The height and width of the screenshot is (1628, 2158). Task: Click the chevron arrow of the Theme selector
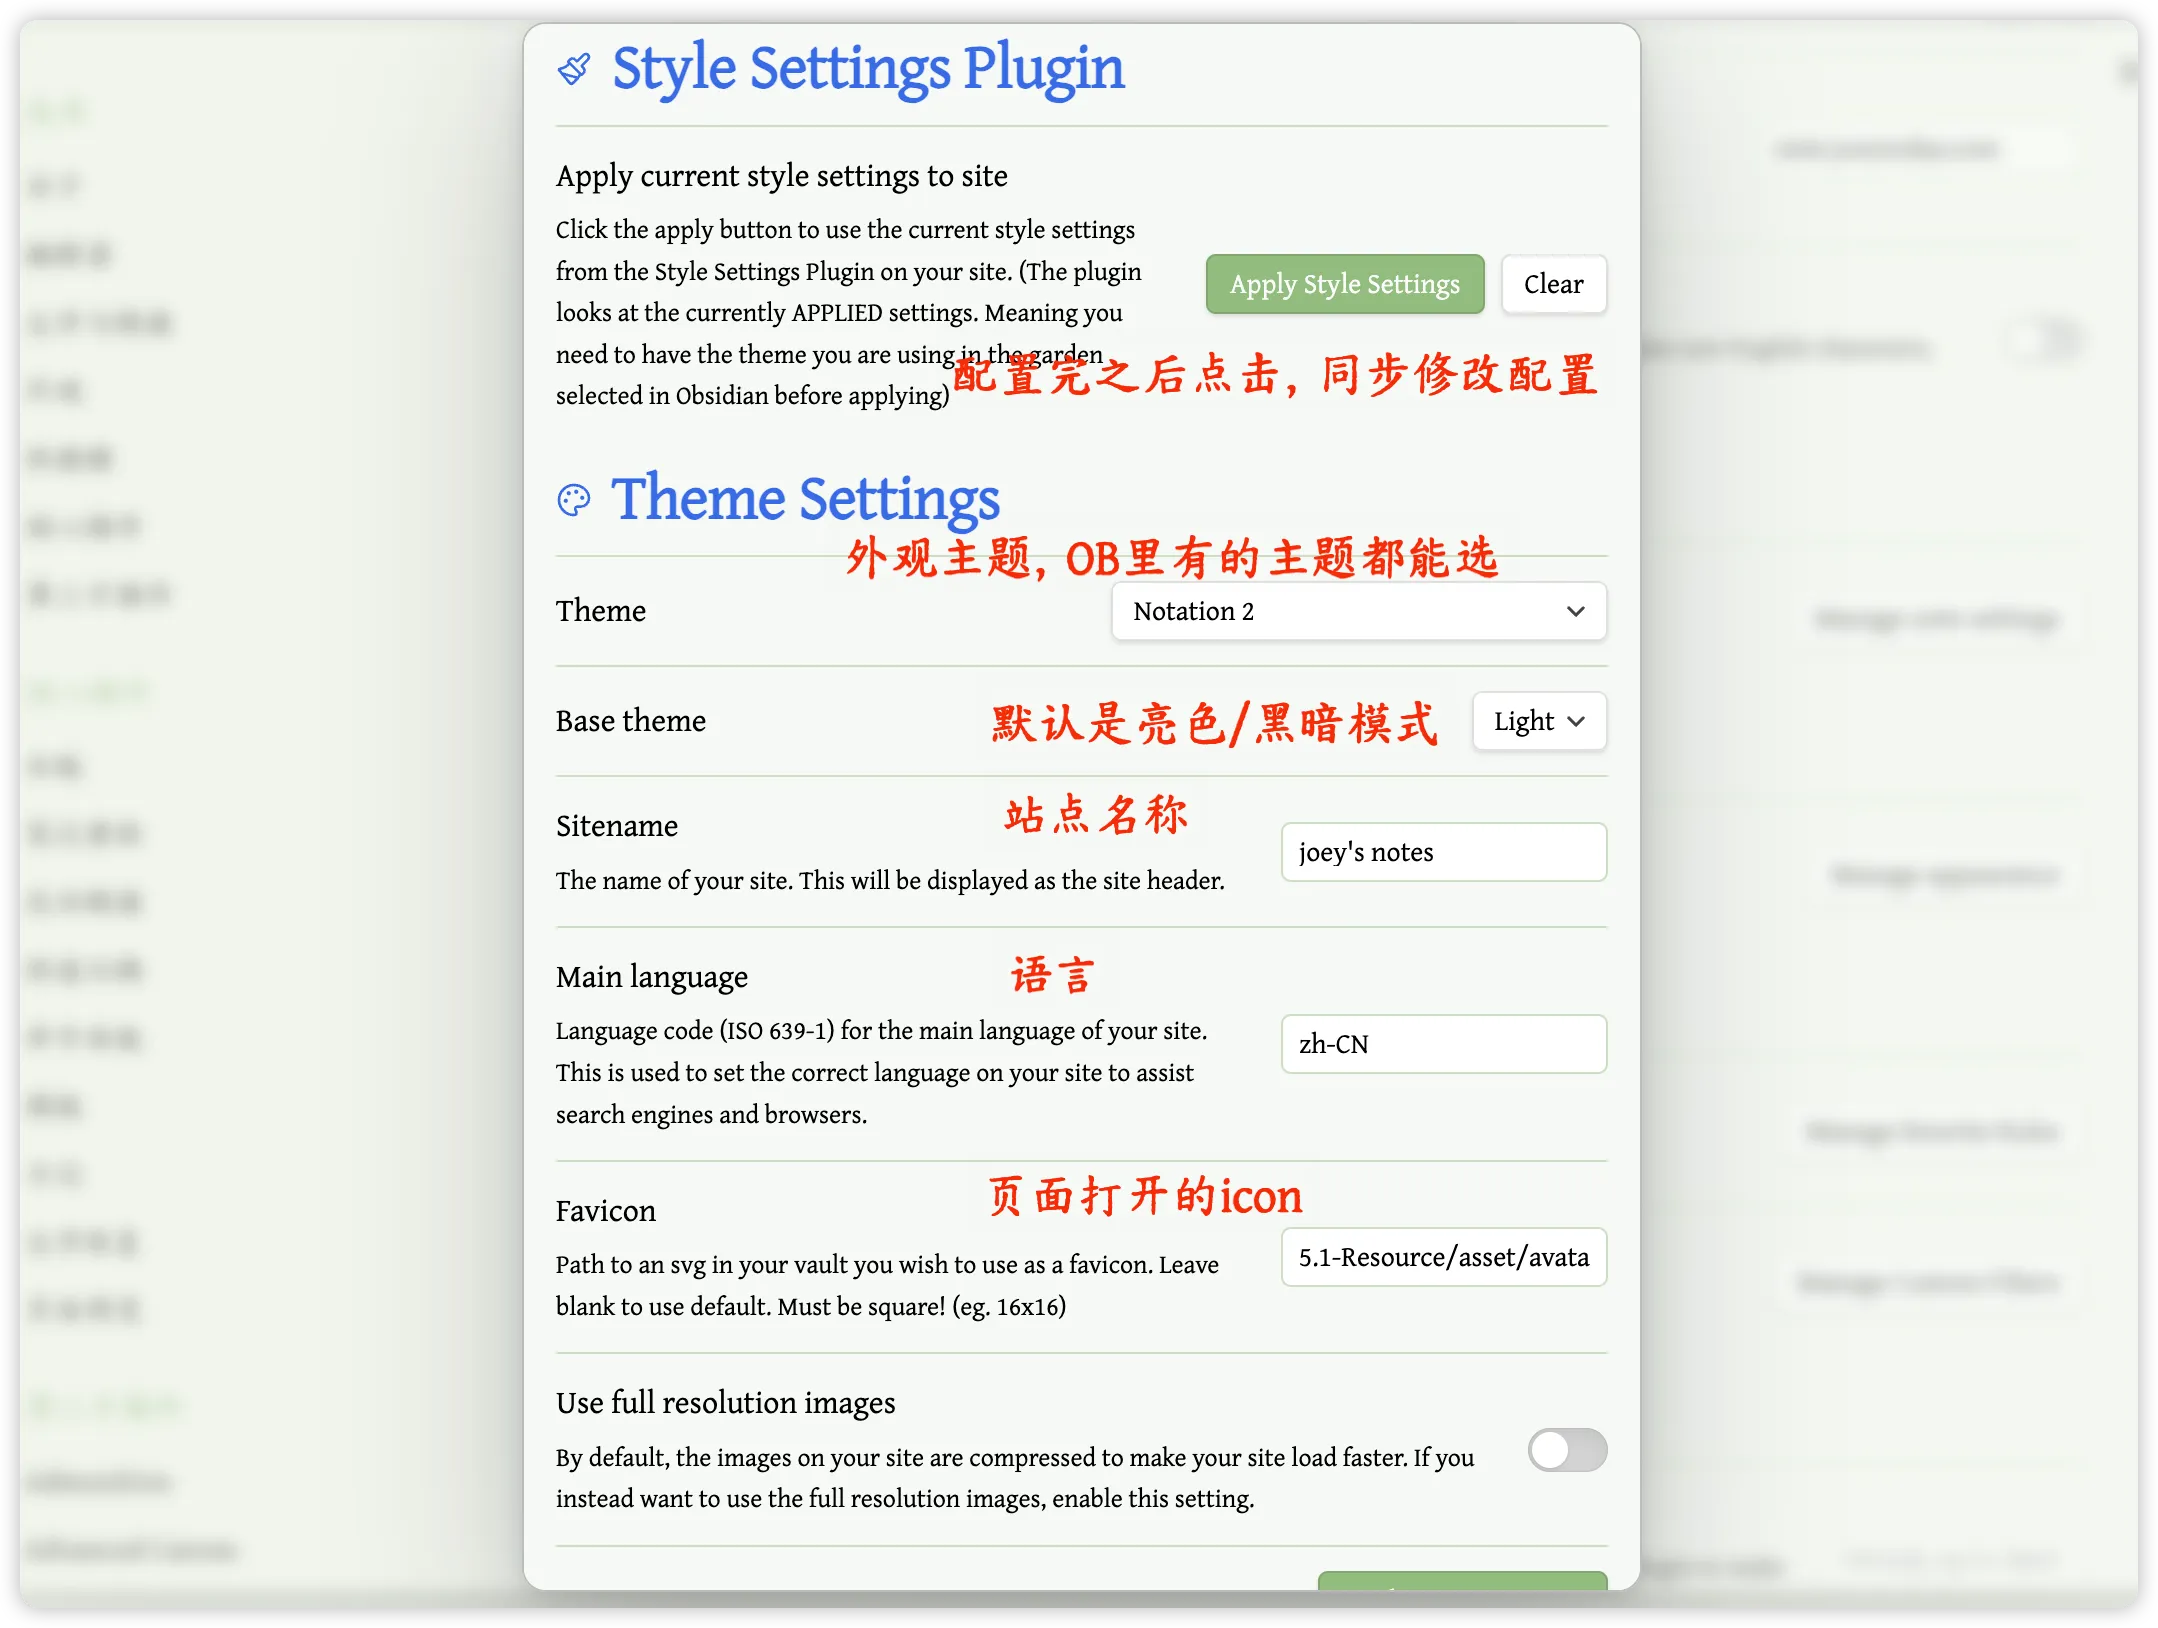pyautogui.click(x=1575, y=611)
